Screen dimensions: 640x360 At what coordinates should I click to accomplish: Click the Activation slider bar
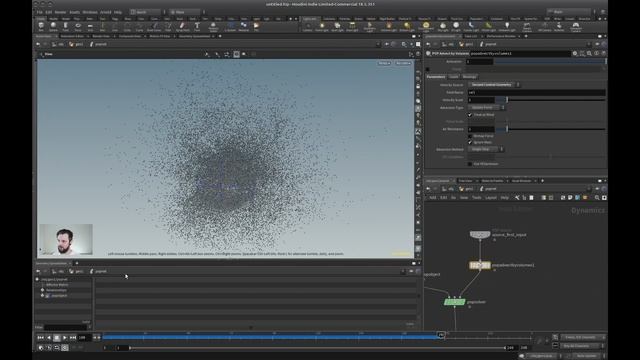[550, 61]
